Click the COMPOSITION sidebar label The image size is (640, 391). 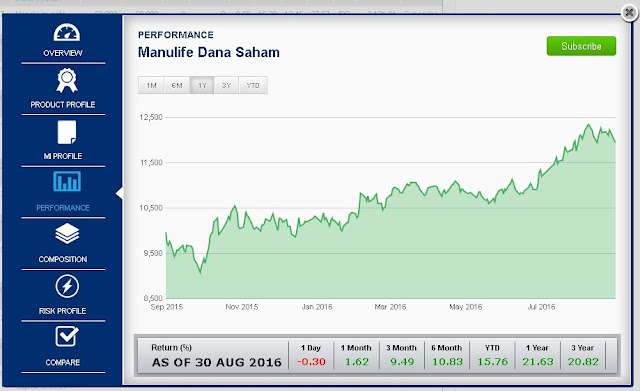63,259
